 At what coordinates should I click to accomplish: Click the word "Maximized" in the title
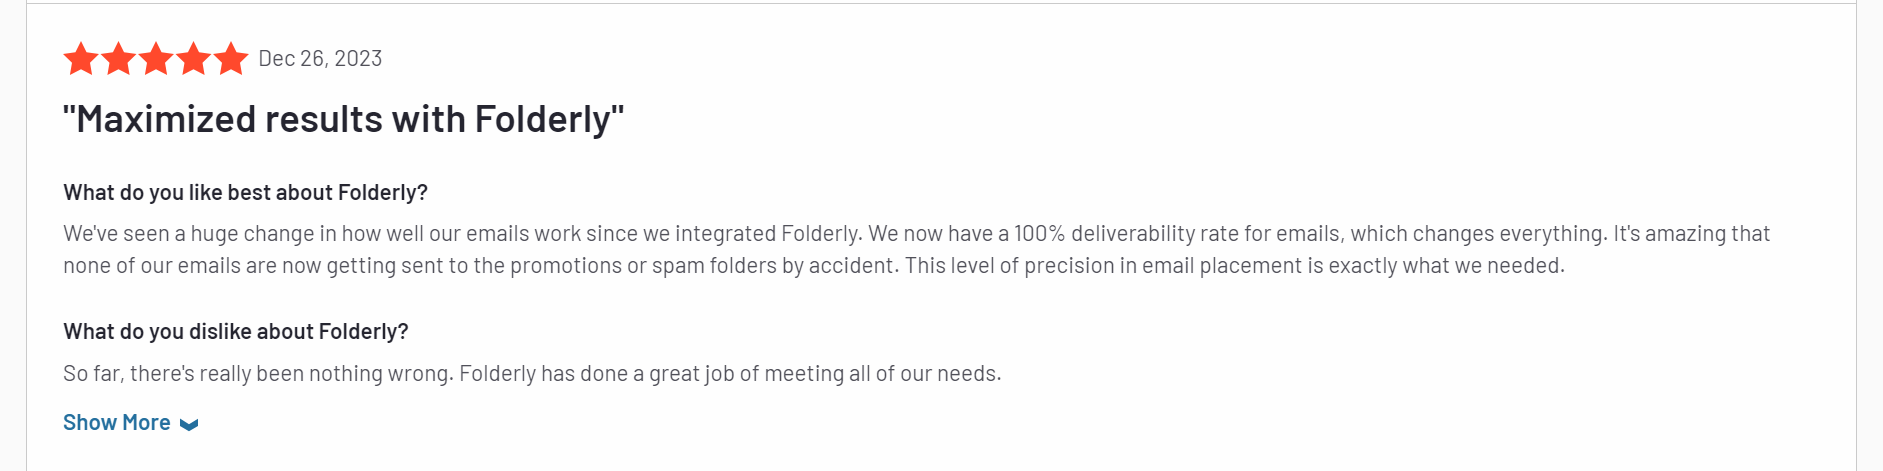tap(167, 120)
